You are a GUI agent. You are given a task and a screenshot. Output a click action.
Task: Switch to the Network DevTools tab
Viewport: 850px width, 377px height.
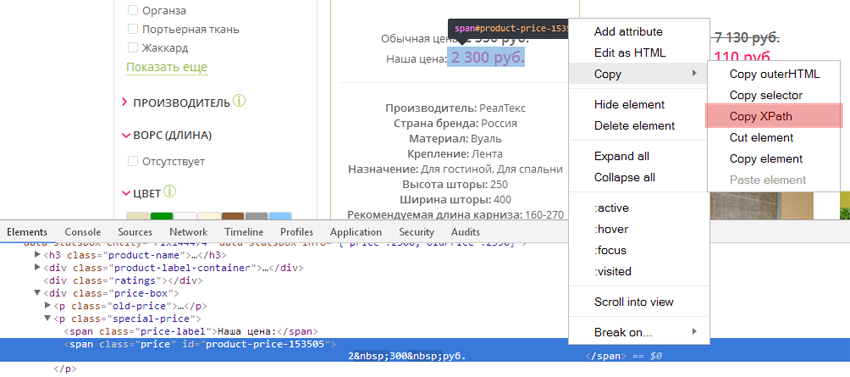pos(188,232)
